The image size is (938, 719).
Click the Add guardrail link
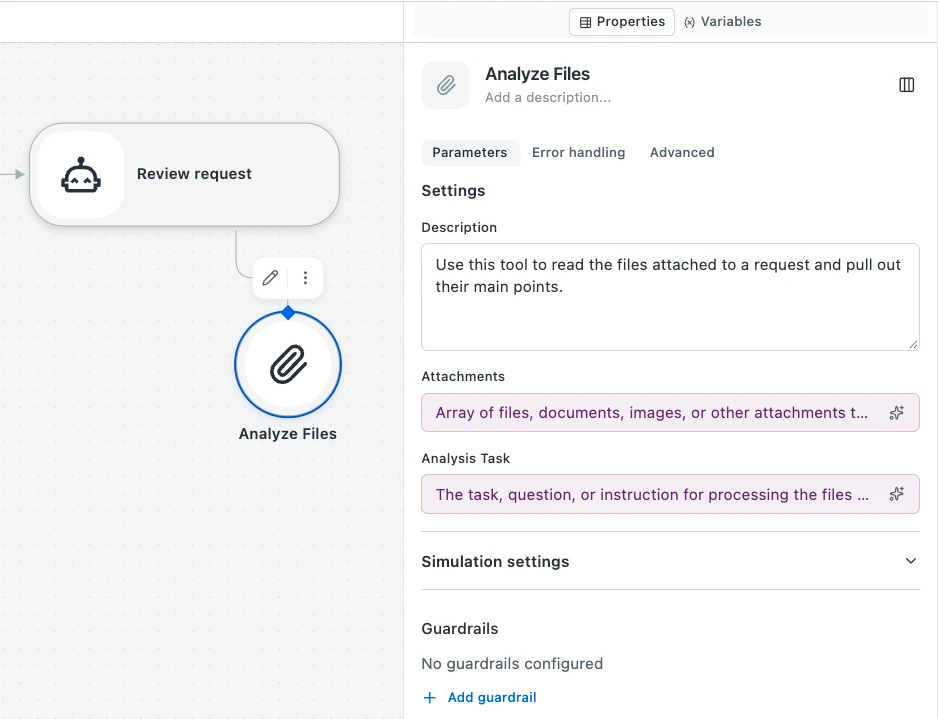(492, 697)
